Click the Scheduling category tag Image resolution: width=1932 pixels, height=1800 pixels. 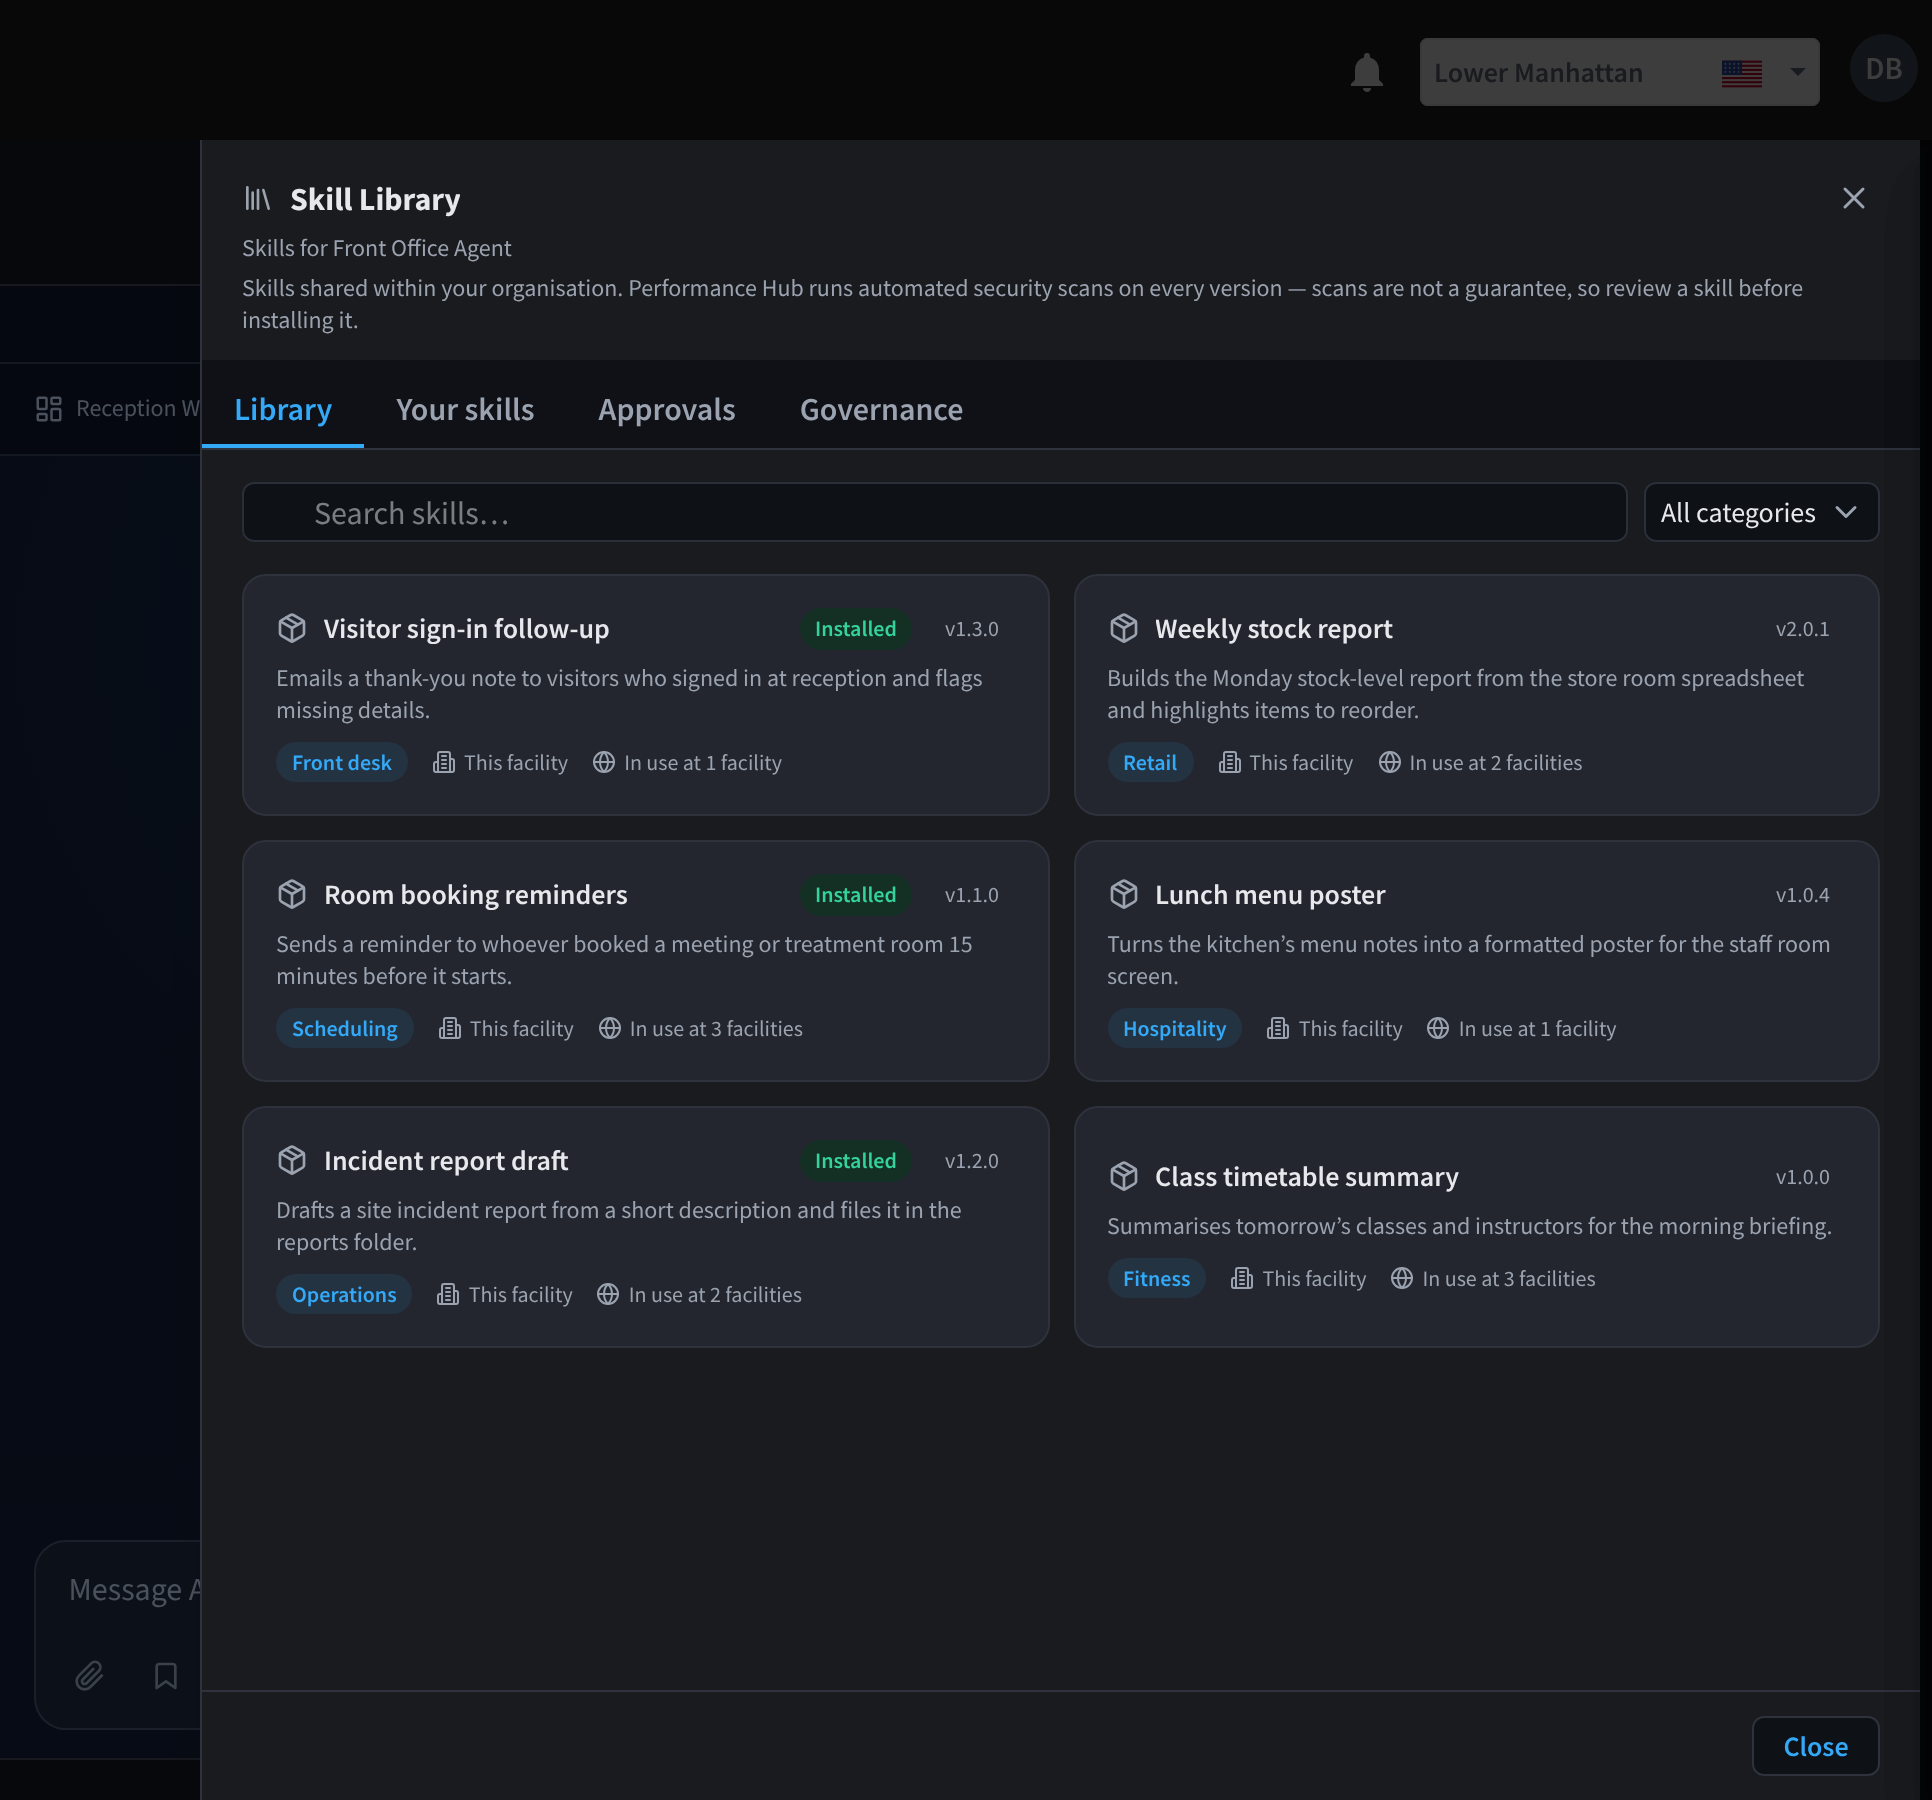point(344,1028)
